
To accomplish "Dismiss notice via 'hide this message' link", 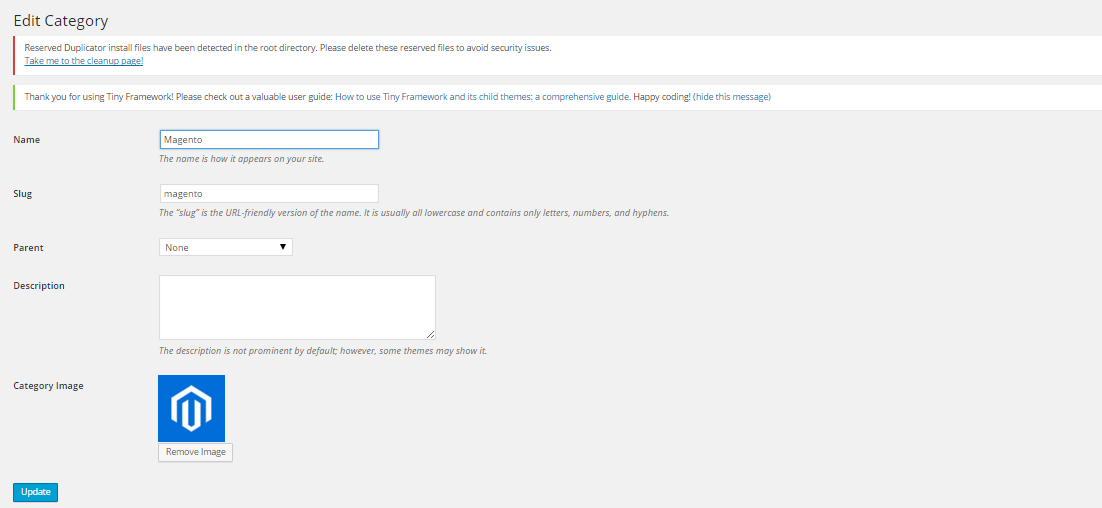I will 732,97.
